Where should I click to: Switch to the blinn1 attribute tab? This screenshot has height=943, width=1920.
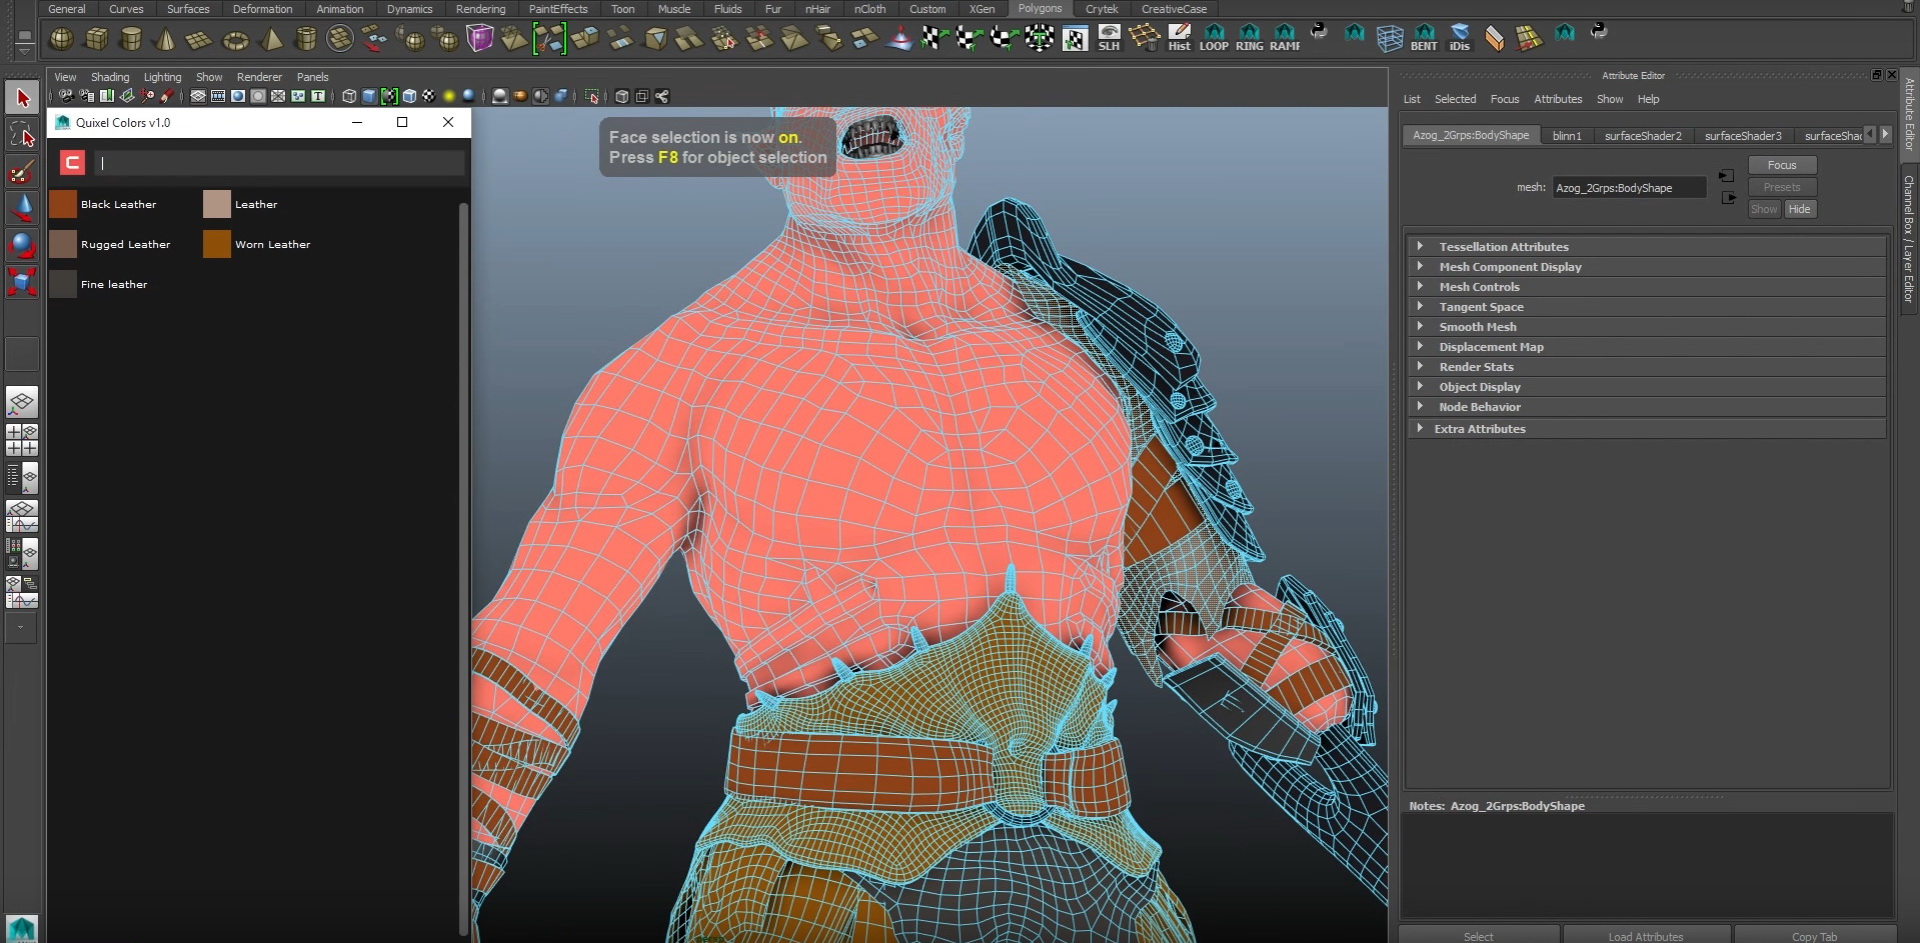click(1567, 135)
